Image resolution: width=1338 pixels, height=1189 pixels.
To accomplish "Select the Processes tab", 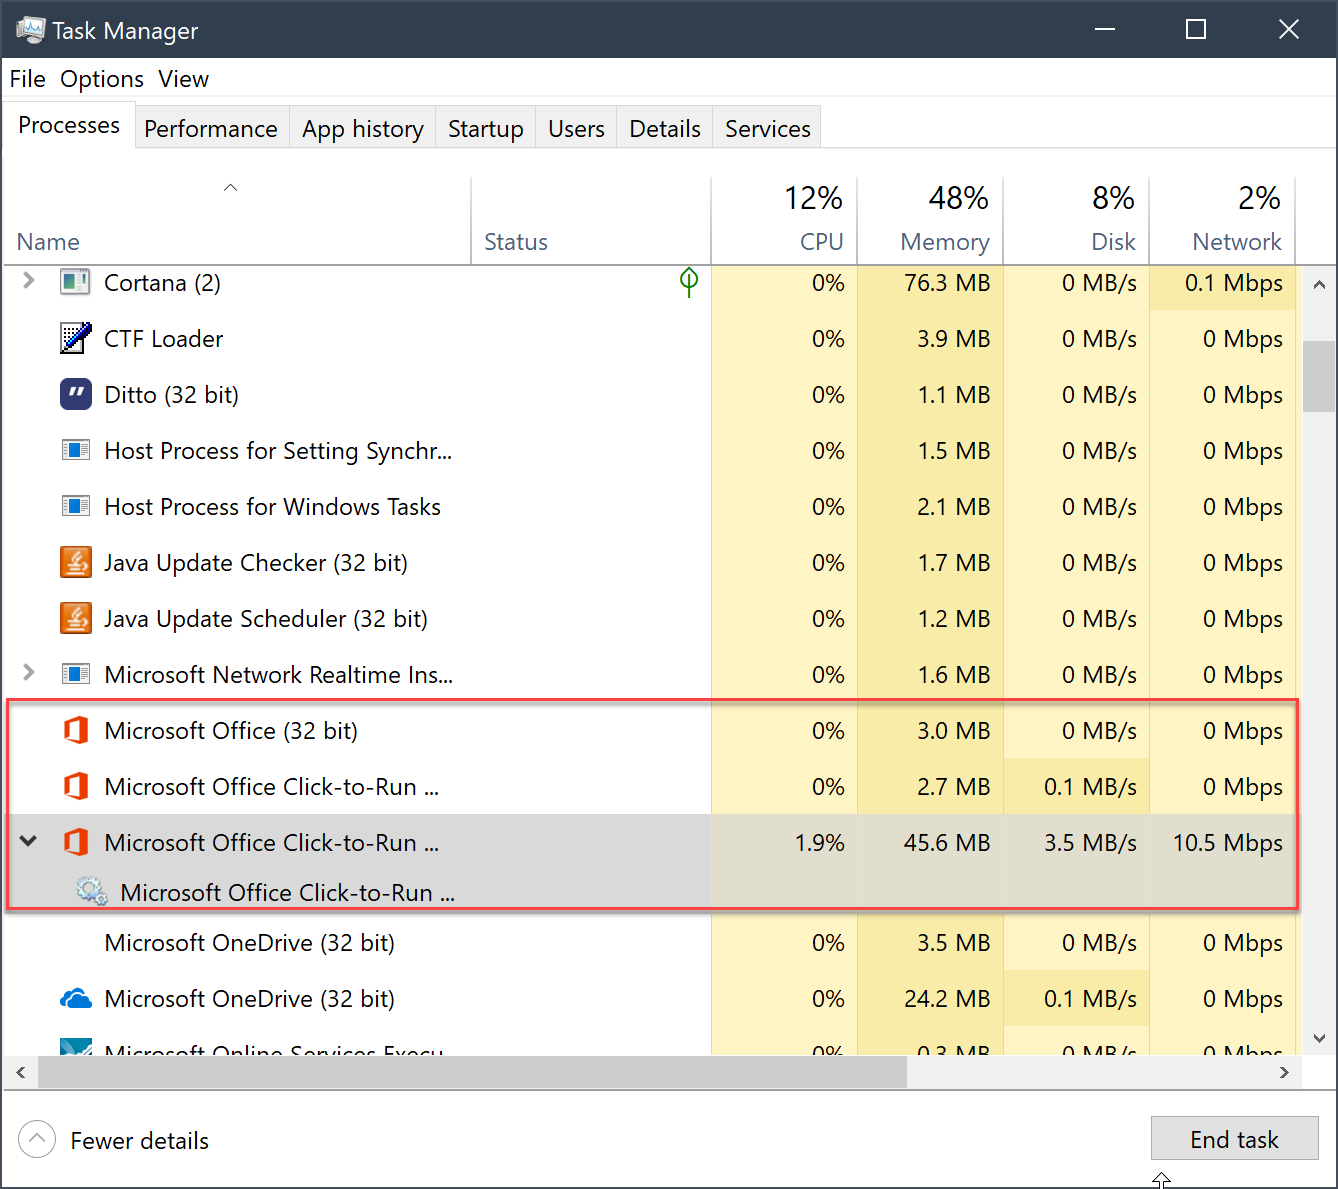I will click(x=69, y=125).
